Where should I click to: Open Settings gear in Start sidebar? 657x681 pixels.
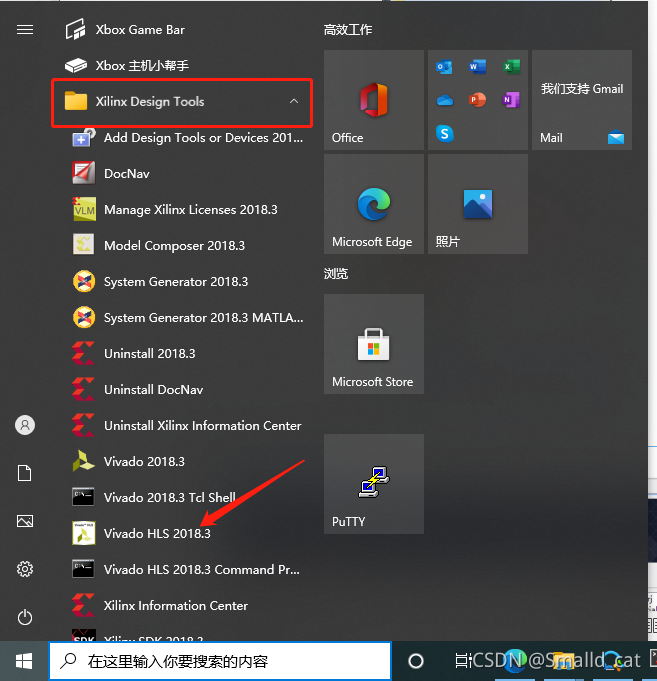25,569
